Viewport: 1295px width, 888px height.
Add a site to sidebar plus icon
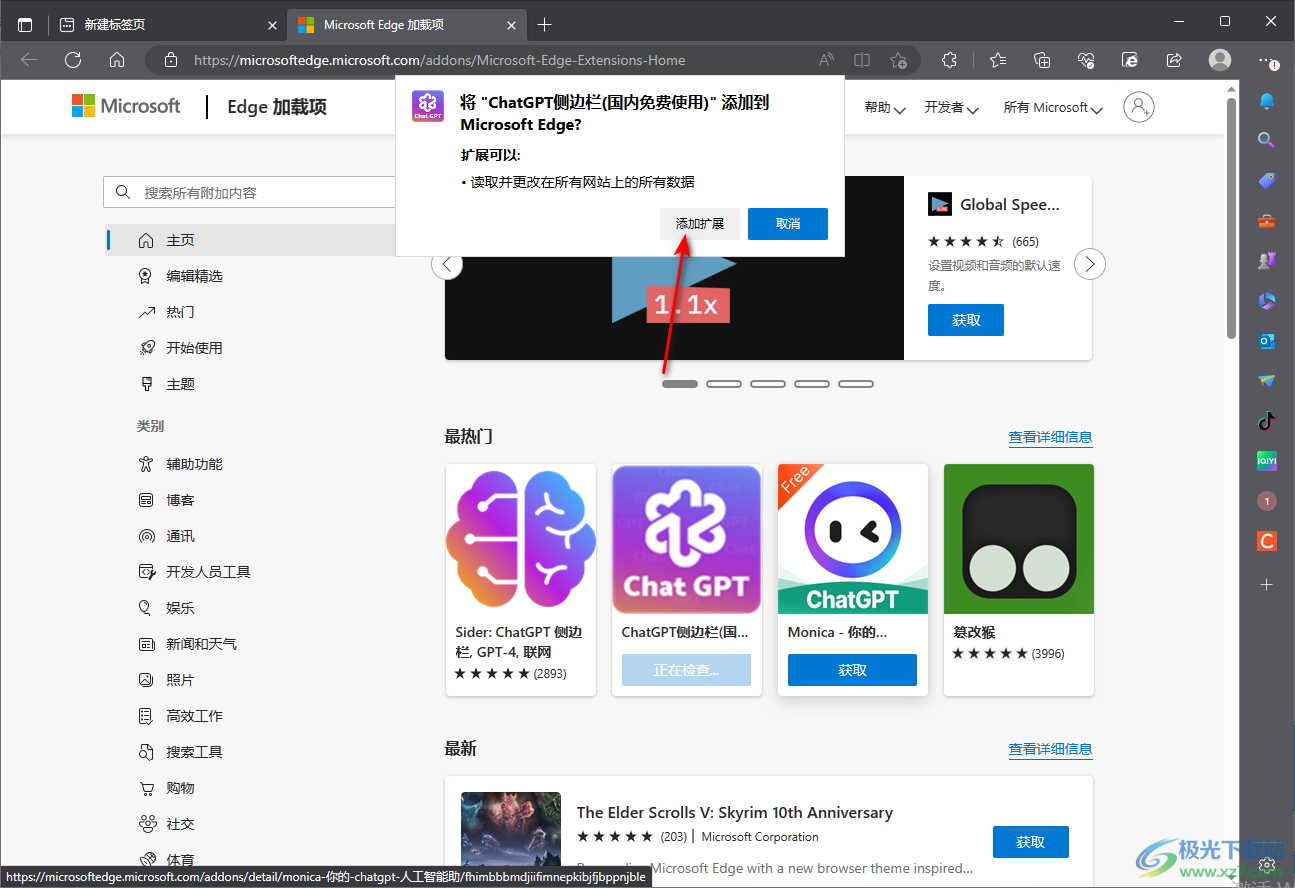(x=1267, y=584)
